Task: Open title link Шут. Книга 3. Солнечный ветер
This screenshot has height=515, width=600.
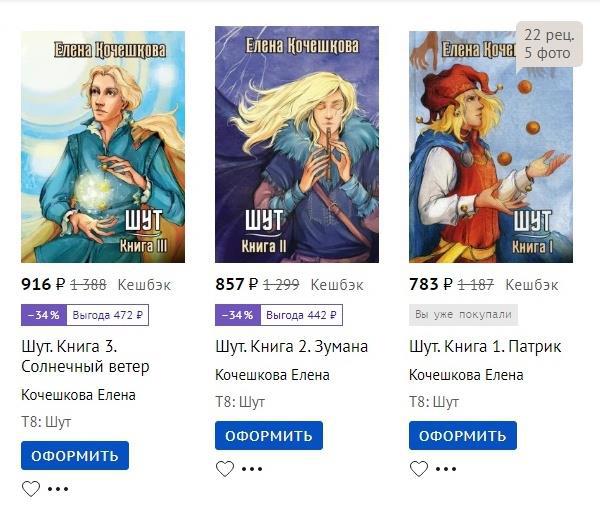Action: click(85, 357)
